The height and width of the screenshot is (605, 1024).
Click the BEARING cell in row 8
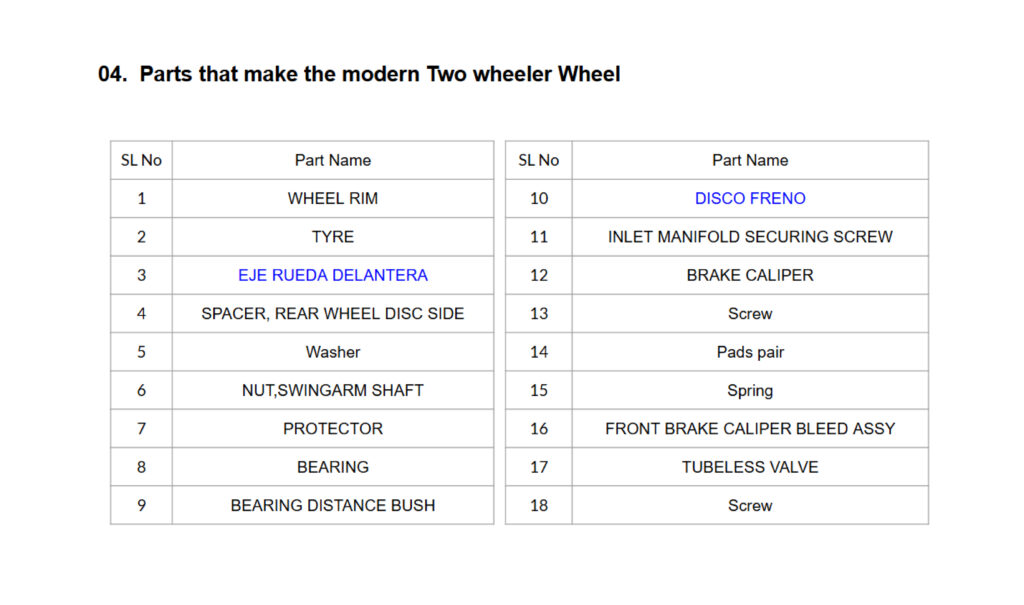coord(332,467)
